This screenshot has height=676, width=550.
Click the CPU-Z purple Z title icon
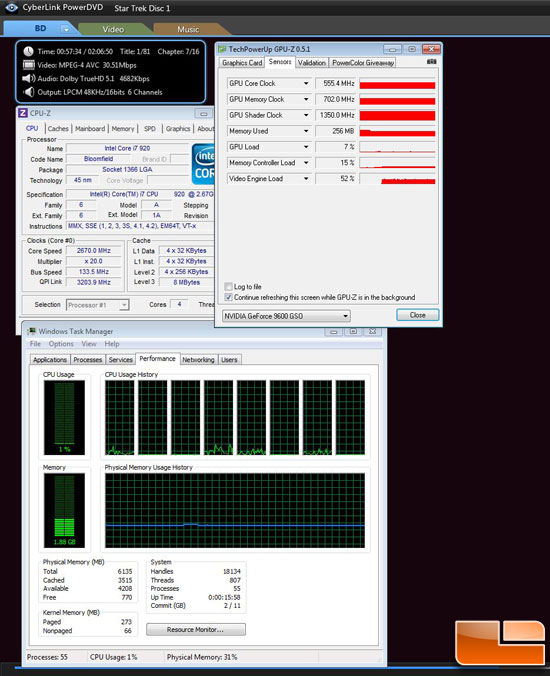click(22, 113)
